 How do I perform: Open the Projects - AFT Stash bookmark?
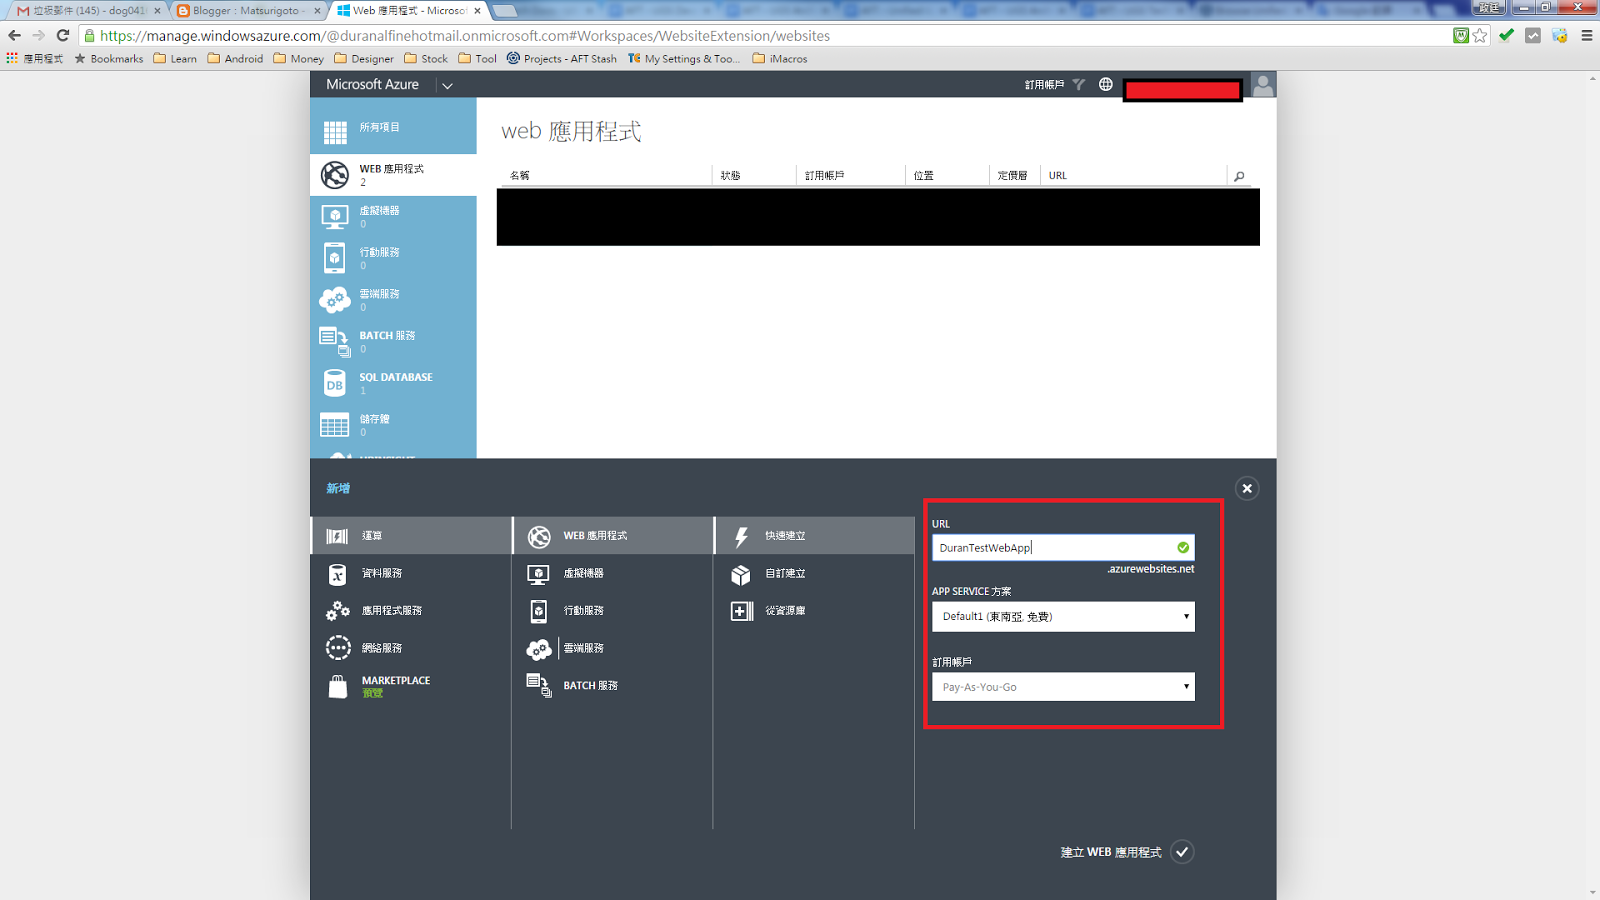(x=562, y=59)
